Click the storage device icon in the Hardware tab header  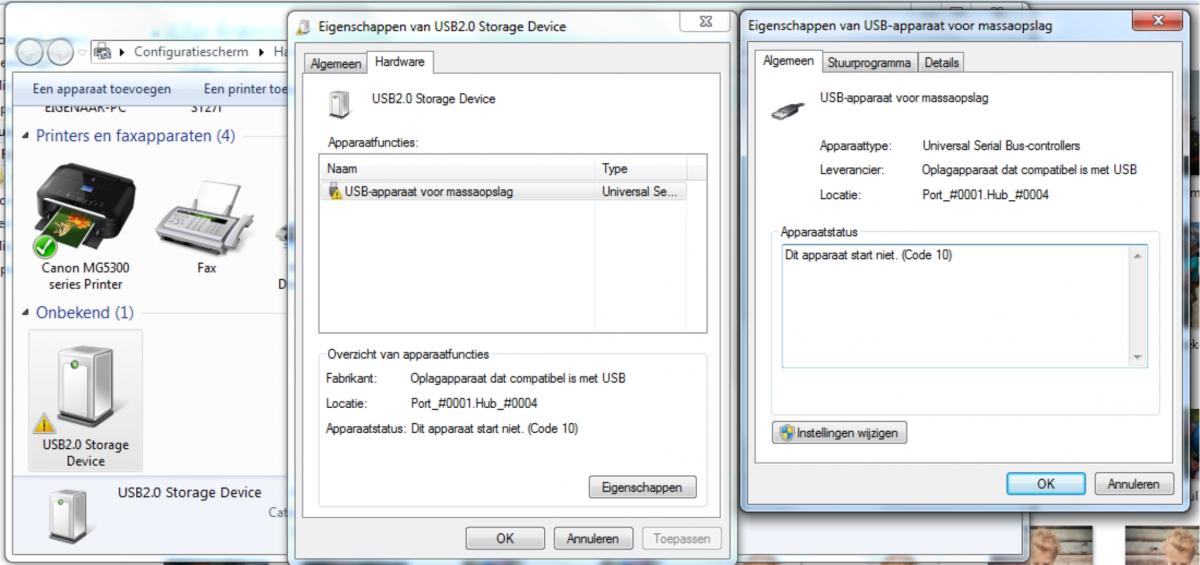click(339, 103)
